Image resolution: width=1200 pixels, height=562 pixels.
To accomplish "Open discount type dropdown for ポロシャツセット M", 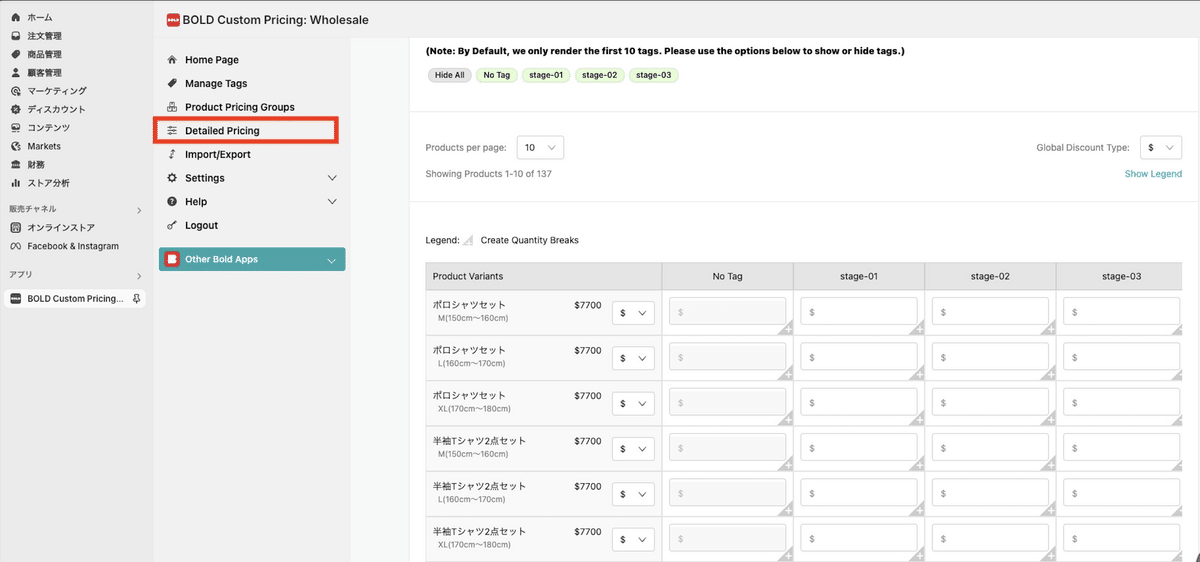I will (633, 313).
